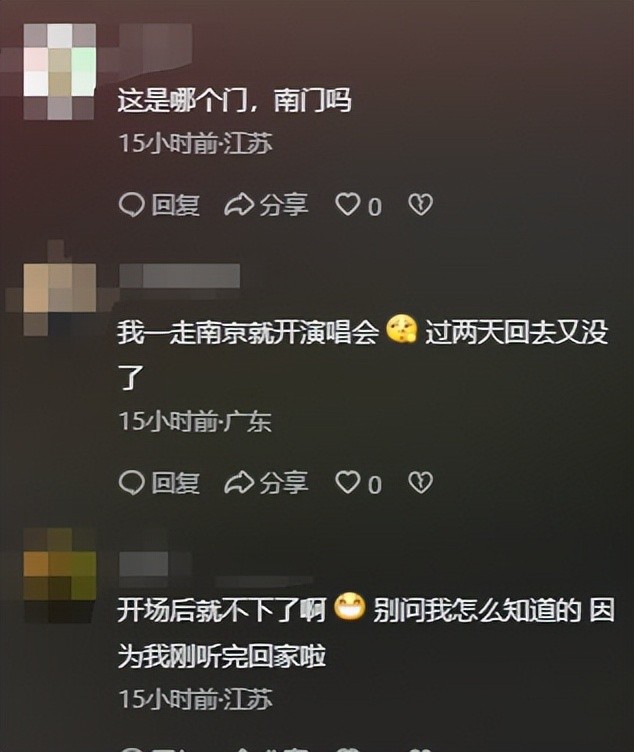This screenshot has width=634, height=752.
Task: Click the grinning emoji in third comment
Action: (350, 607)
